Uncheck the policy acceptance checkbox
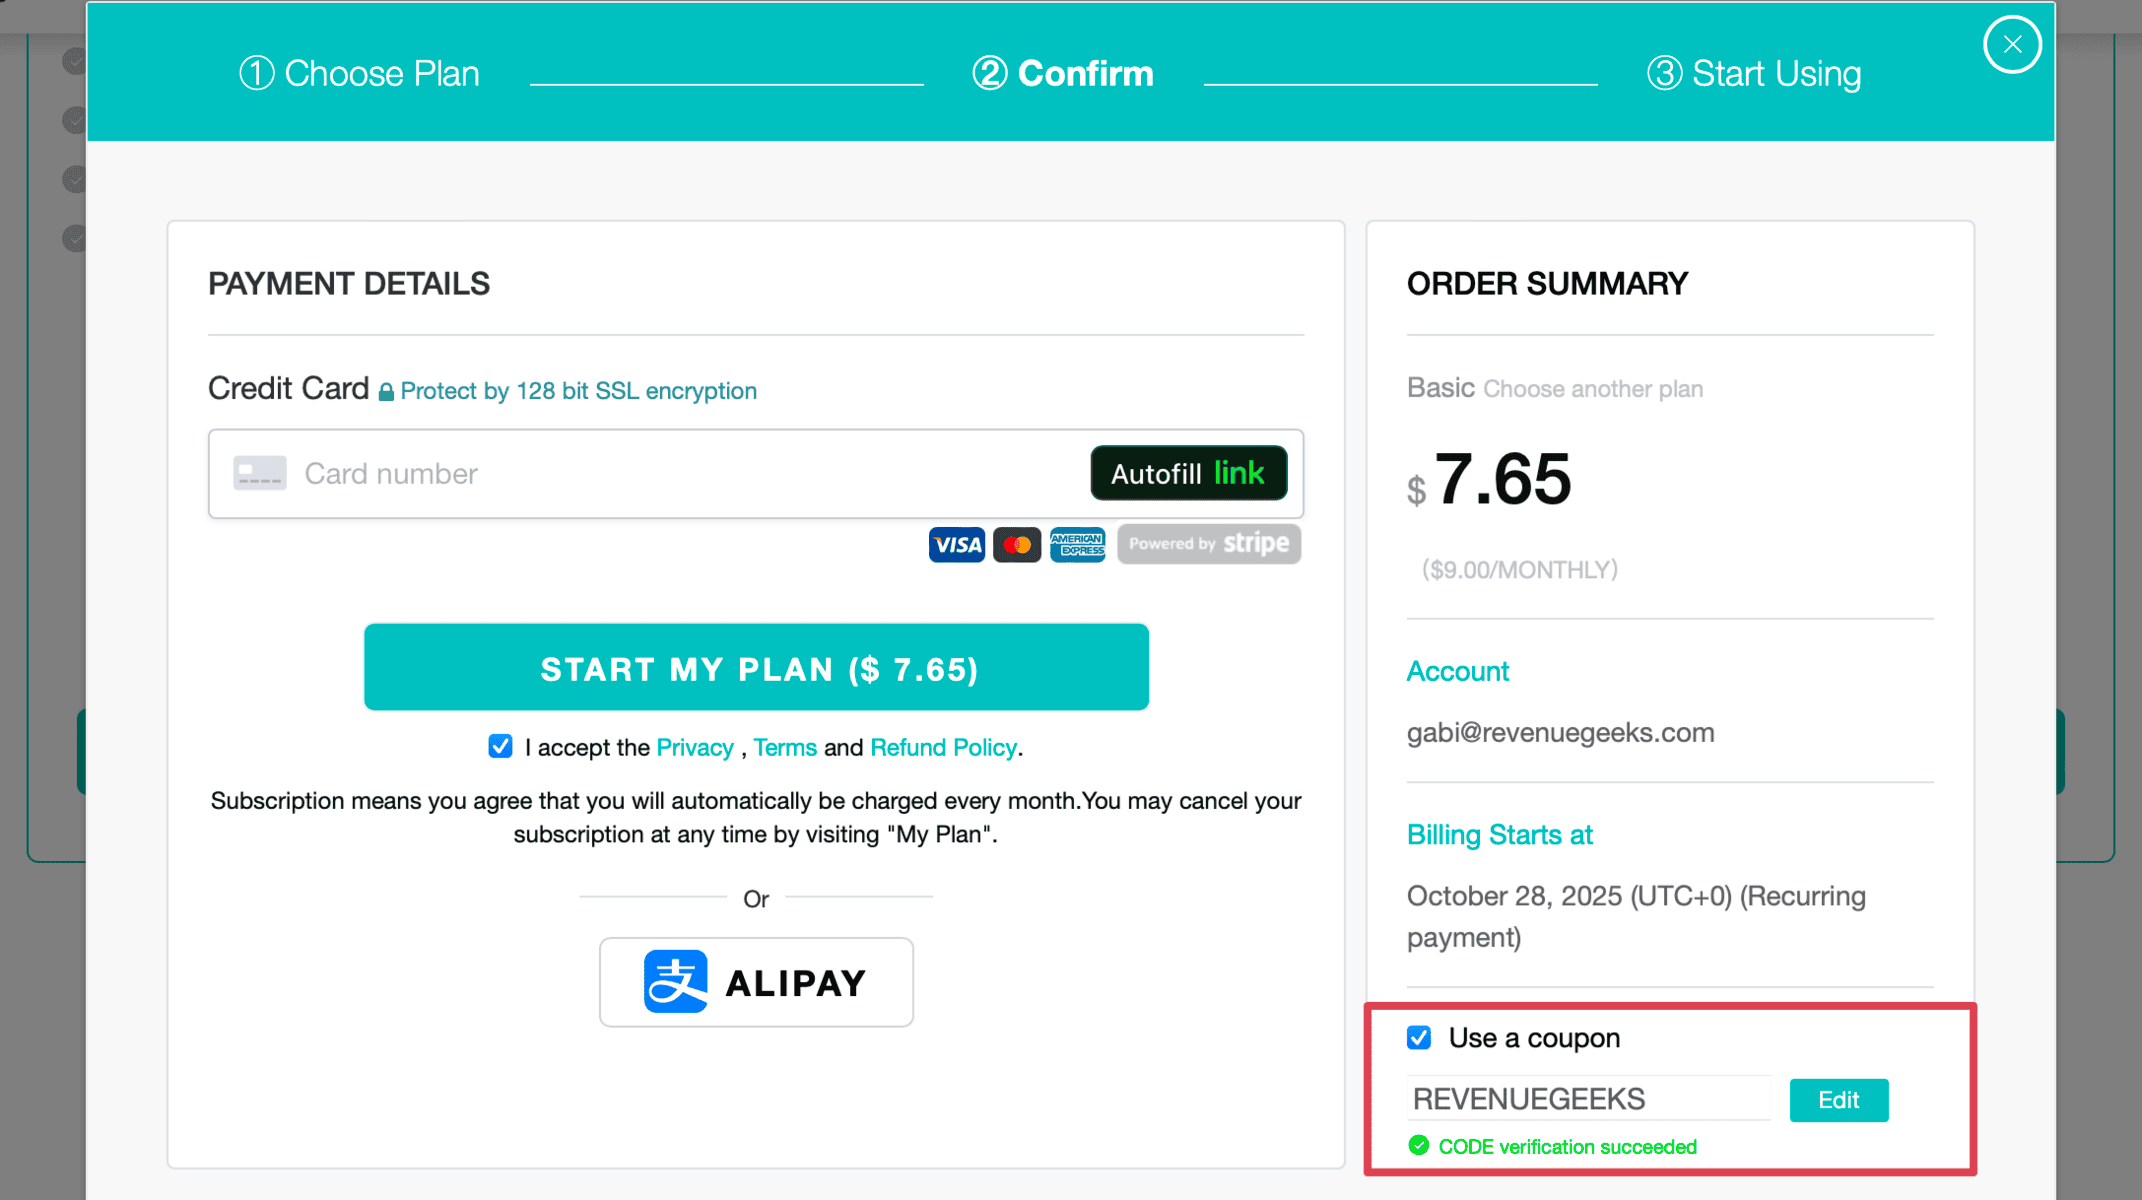This screenshot has height=1200, width=2142. point(501,747)
